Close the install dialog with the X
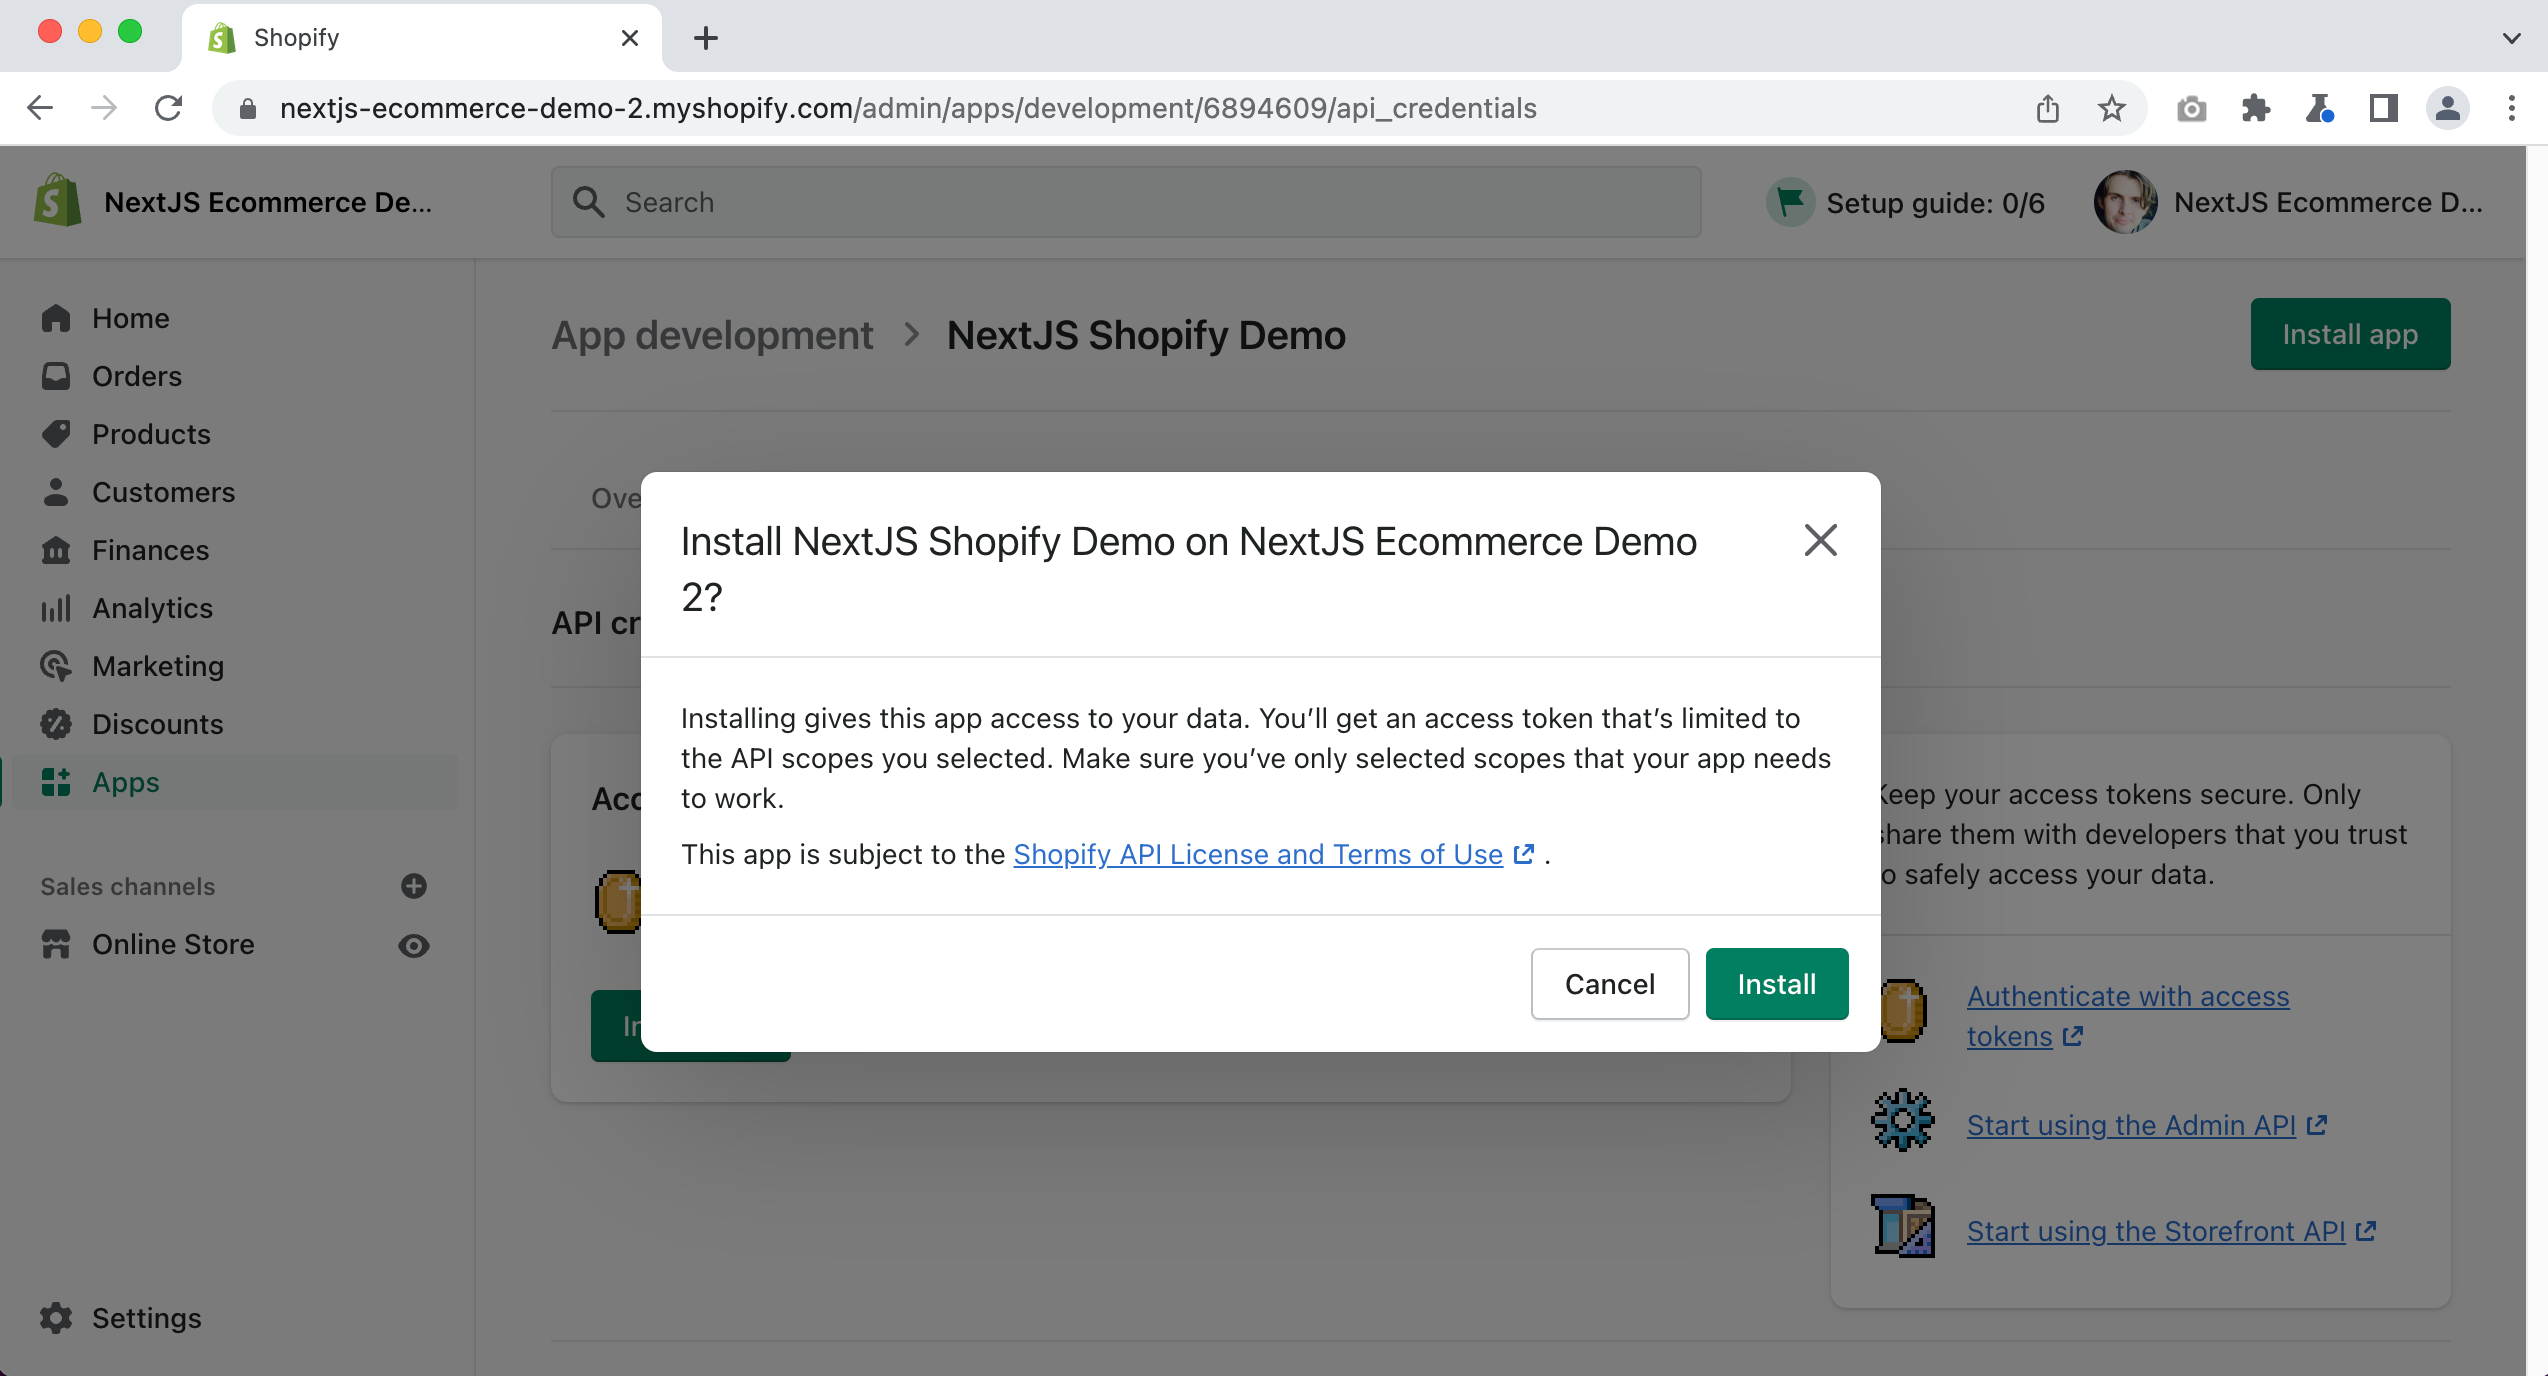This screenshot has width=2548, height=1376. [1820, 540]
